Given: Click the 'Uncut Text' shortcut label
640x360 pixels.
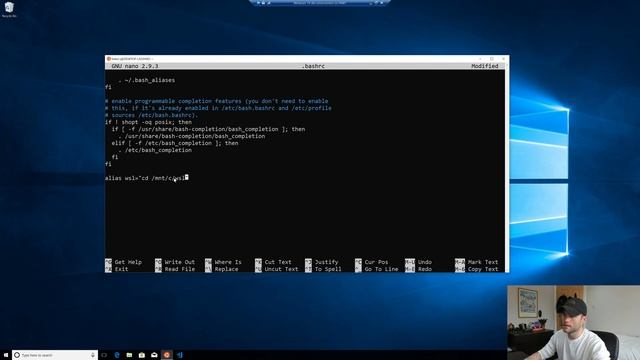Looking at the screenshot, I should click(x=281, y=269).
